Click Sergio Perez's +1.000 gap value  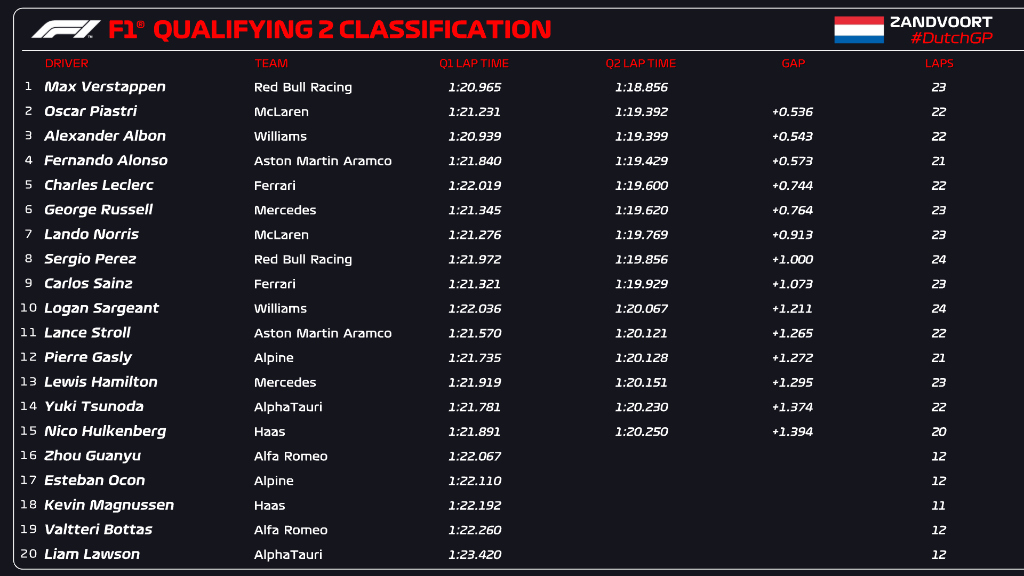792,259
